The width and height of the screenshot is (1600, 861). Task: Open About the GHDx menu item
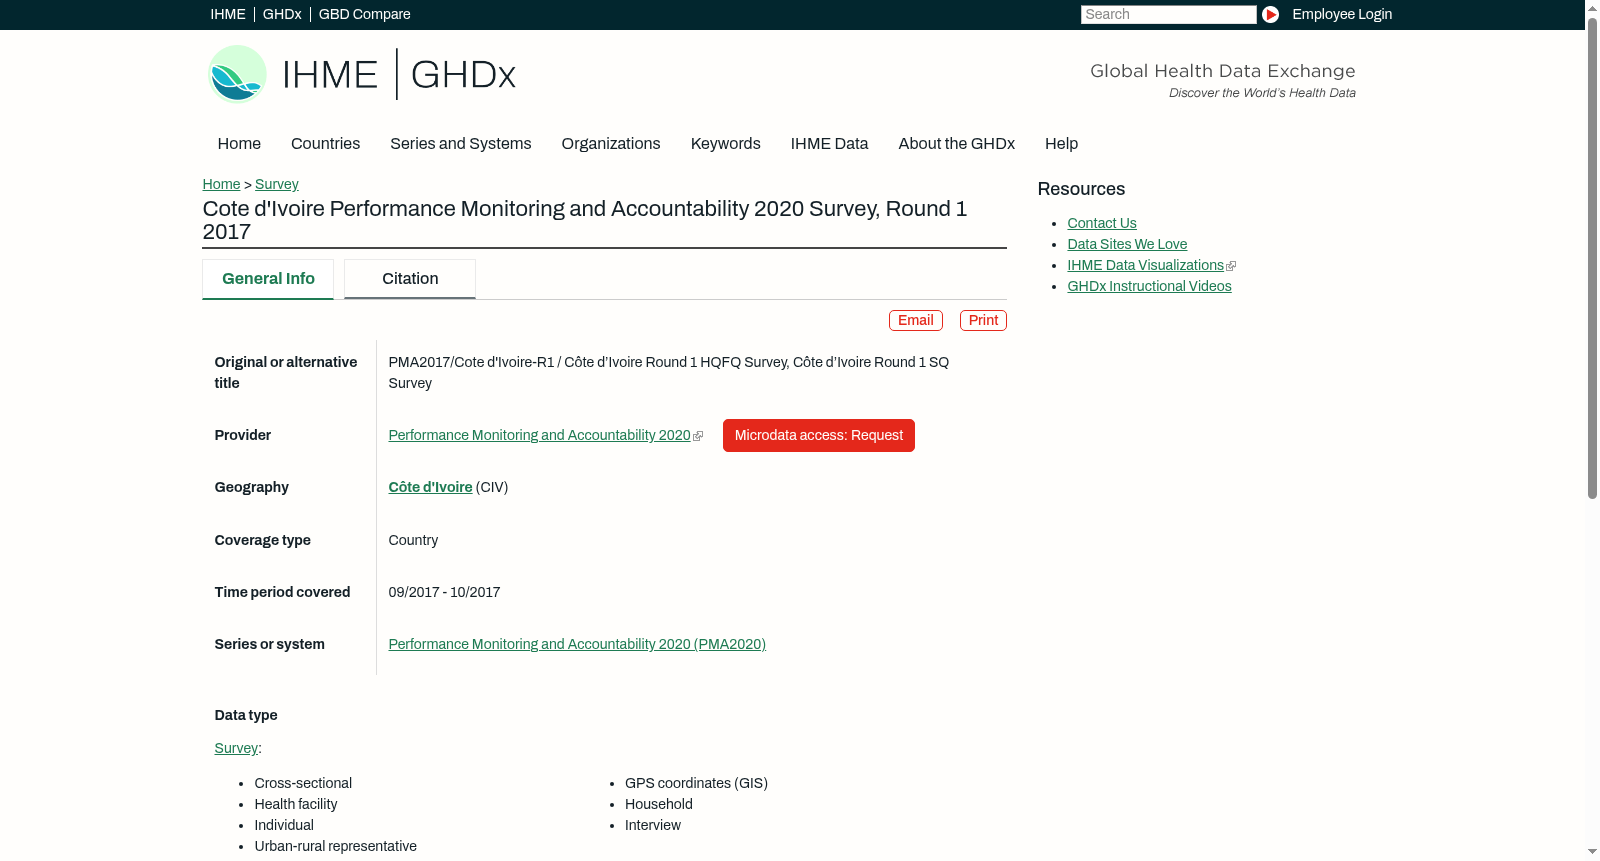[x=956, y=144]
